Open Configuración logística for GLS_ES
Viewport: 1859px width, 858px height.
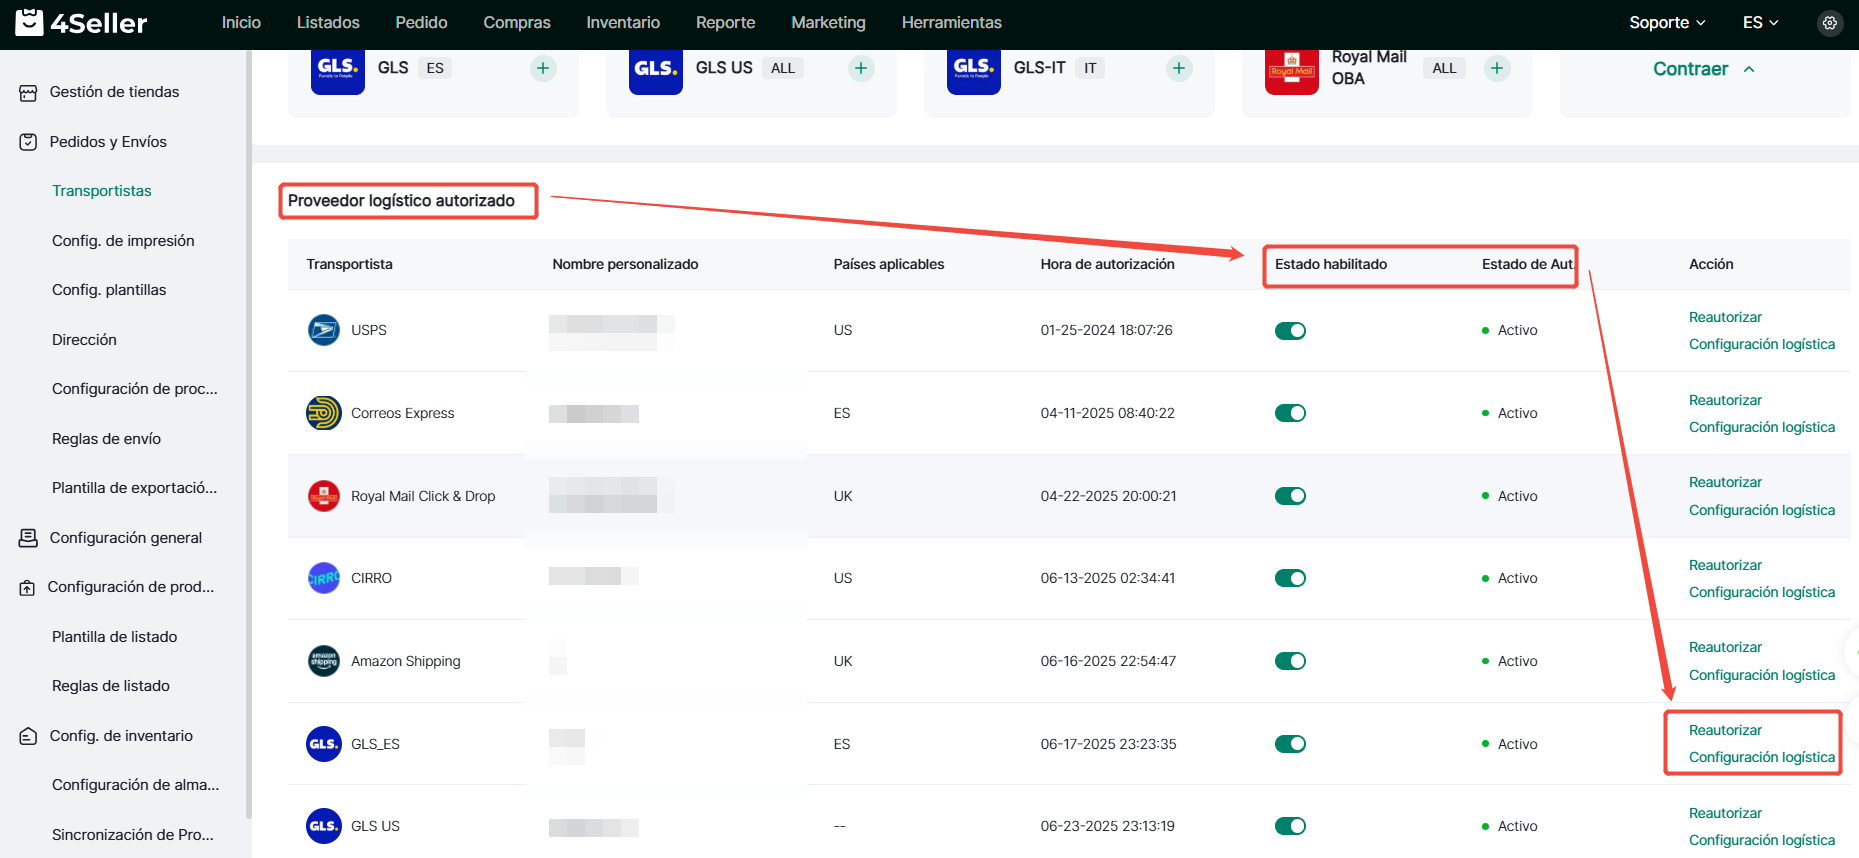coord(1762,757)
